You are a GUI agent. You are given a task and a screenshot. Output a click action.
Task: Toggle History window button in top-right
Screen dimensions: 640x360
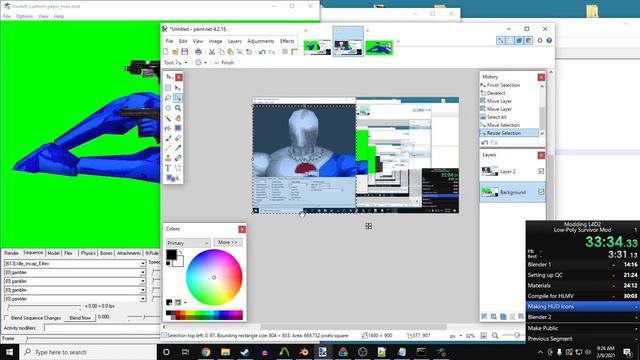click(510, 40)
